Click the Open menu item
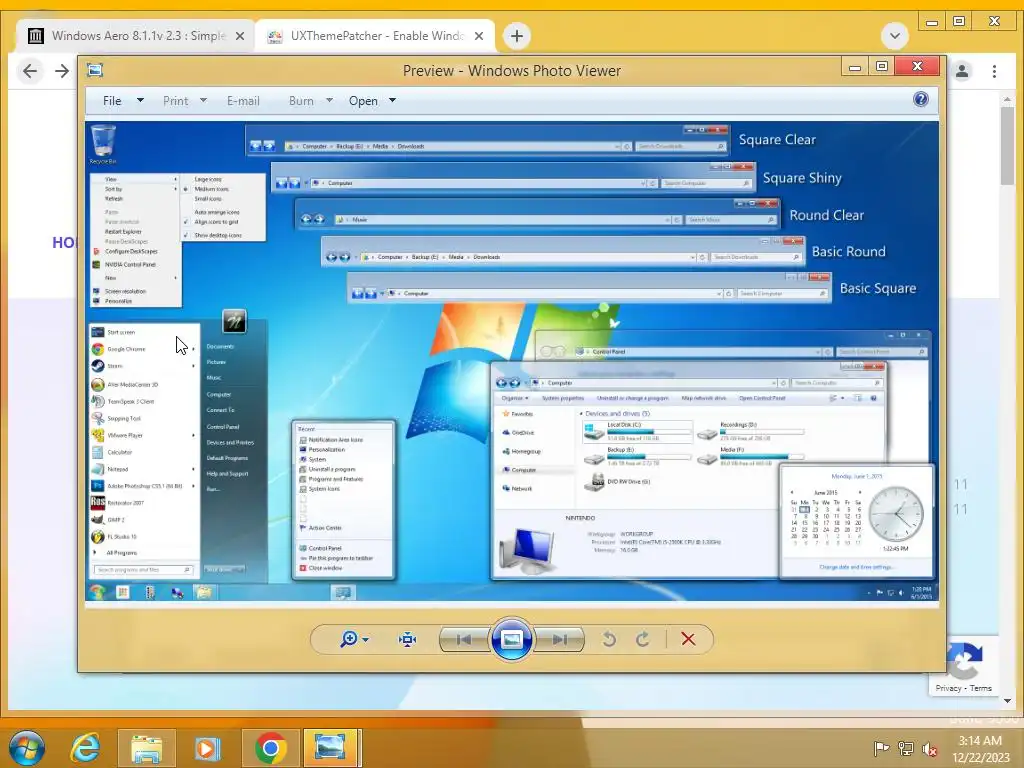The width and height of the screenshot is (1024, 768). [x=363, y=101]
